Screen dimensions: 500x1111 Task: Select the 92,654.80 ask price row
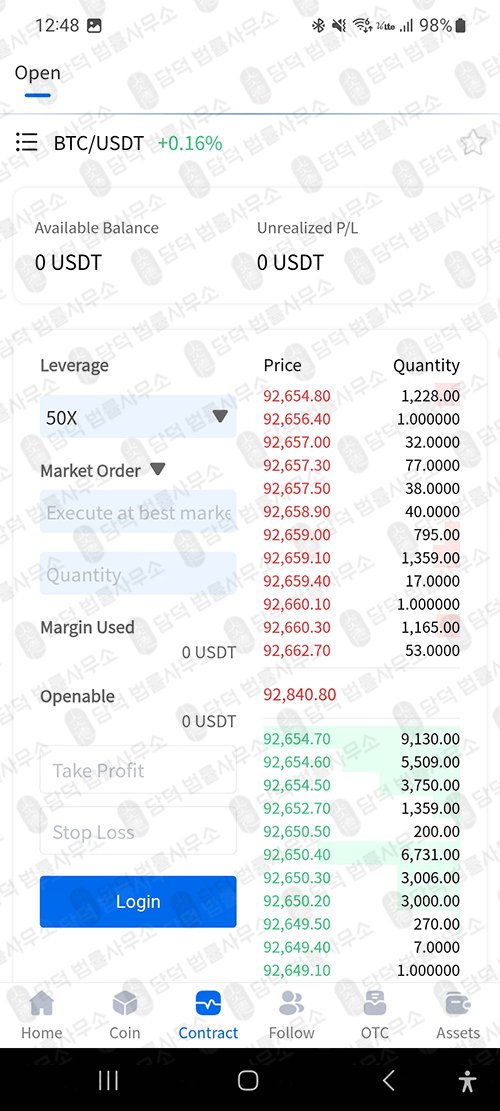(x=361, y=396)
